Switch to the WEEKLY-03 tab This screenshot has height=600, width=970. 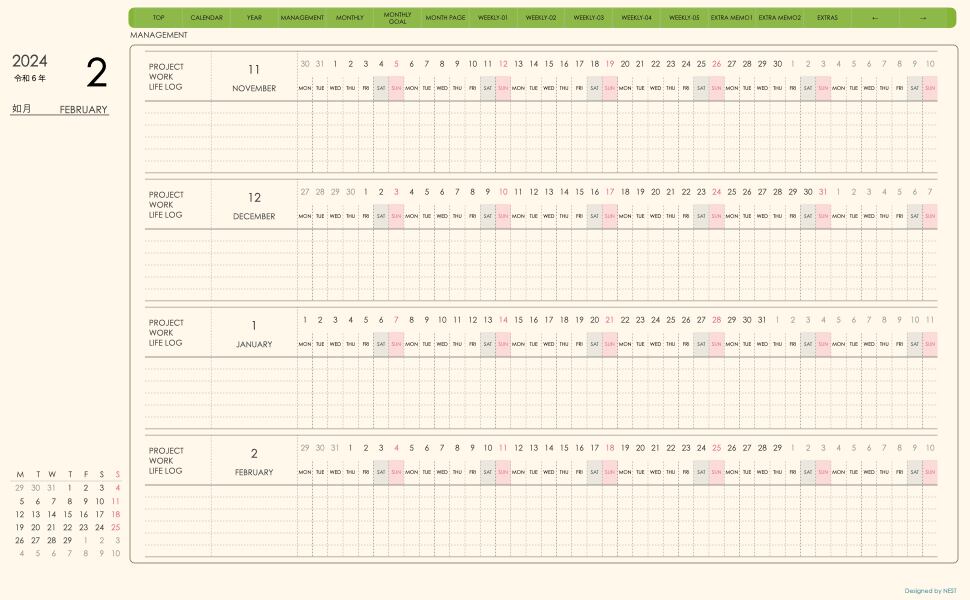point(588,18)
